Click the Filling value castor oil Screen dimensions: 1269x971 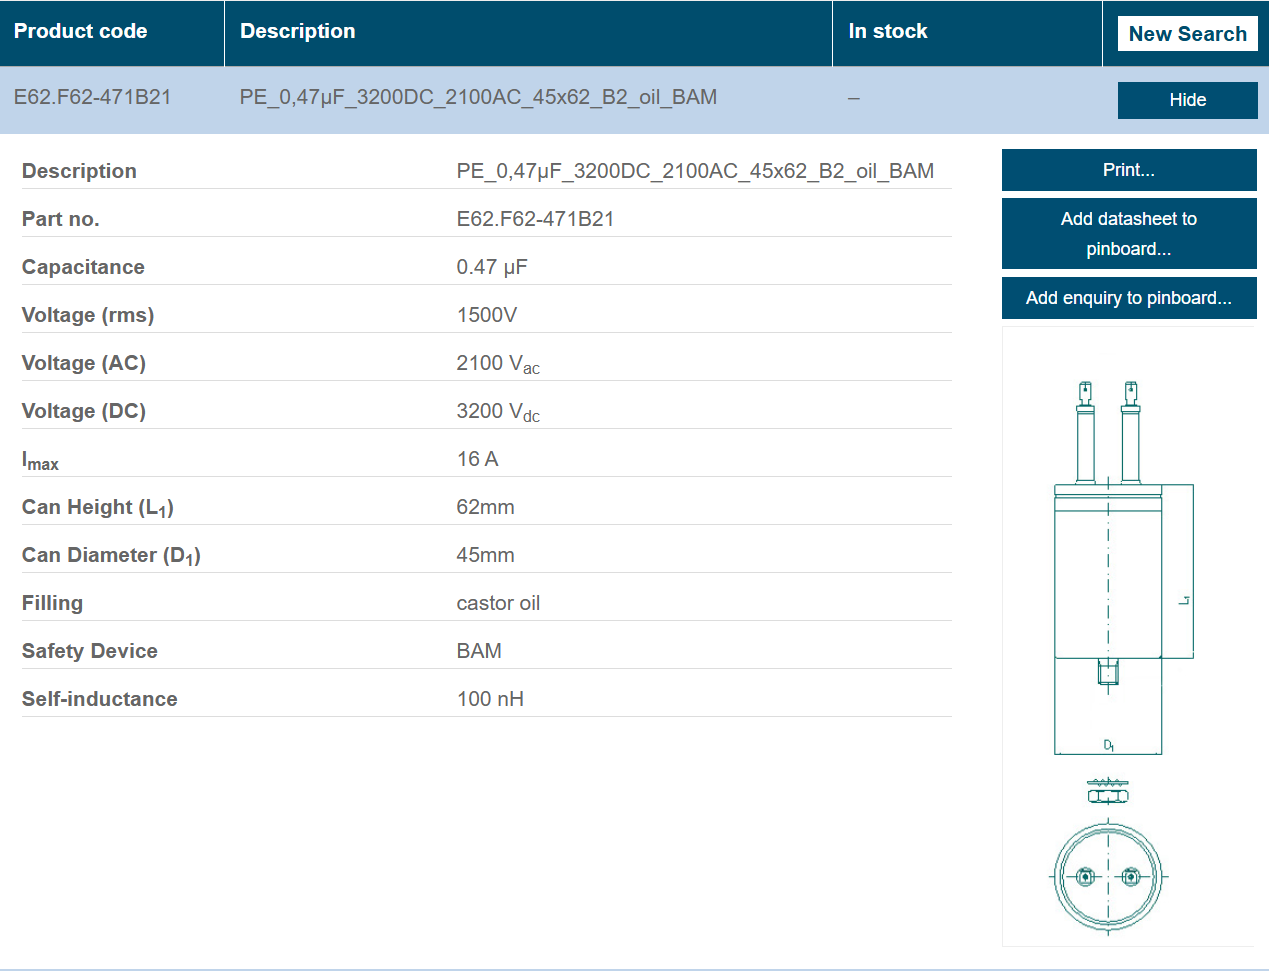click(497, 602)
